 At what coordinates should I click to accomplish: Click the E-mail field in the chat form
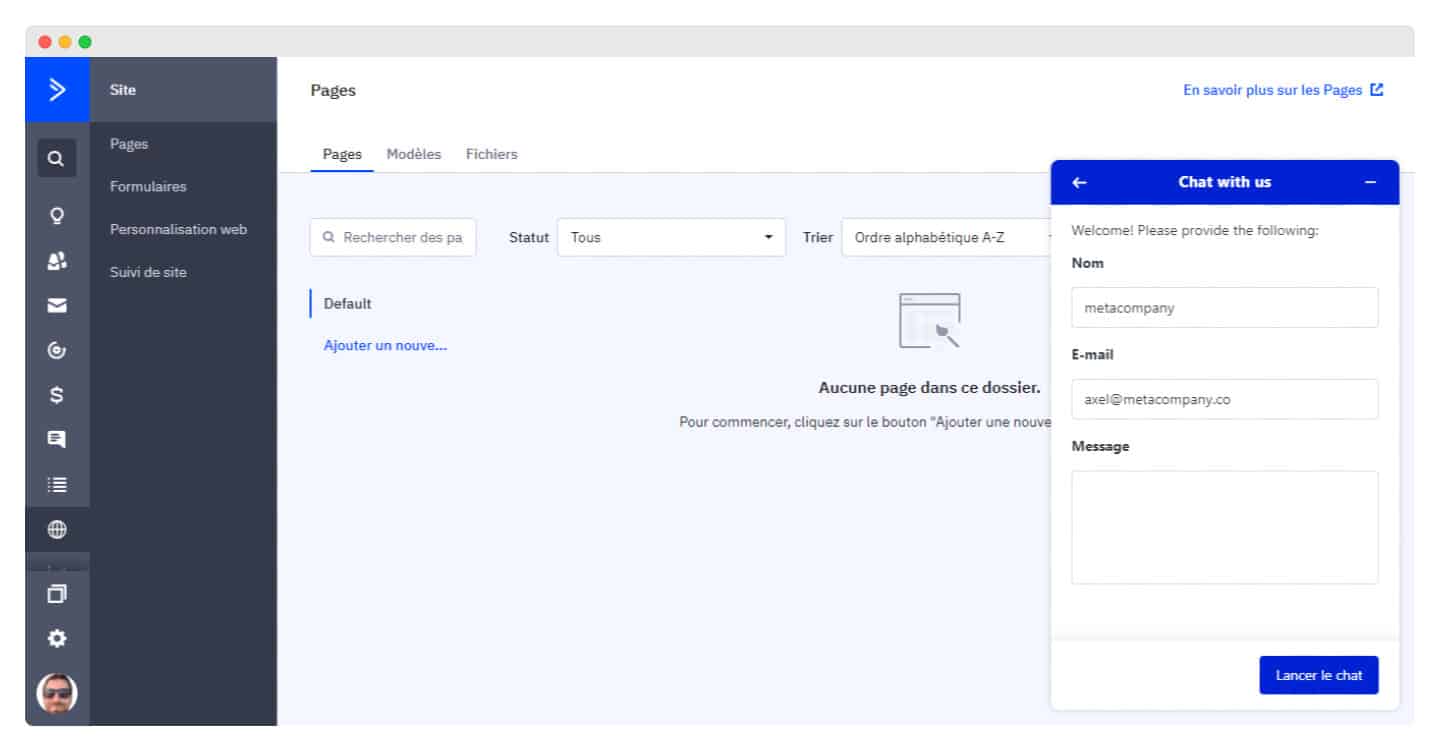coord(1225,399)
